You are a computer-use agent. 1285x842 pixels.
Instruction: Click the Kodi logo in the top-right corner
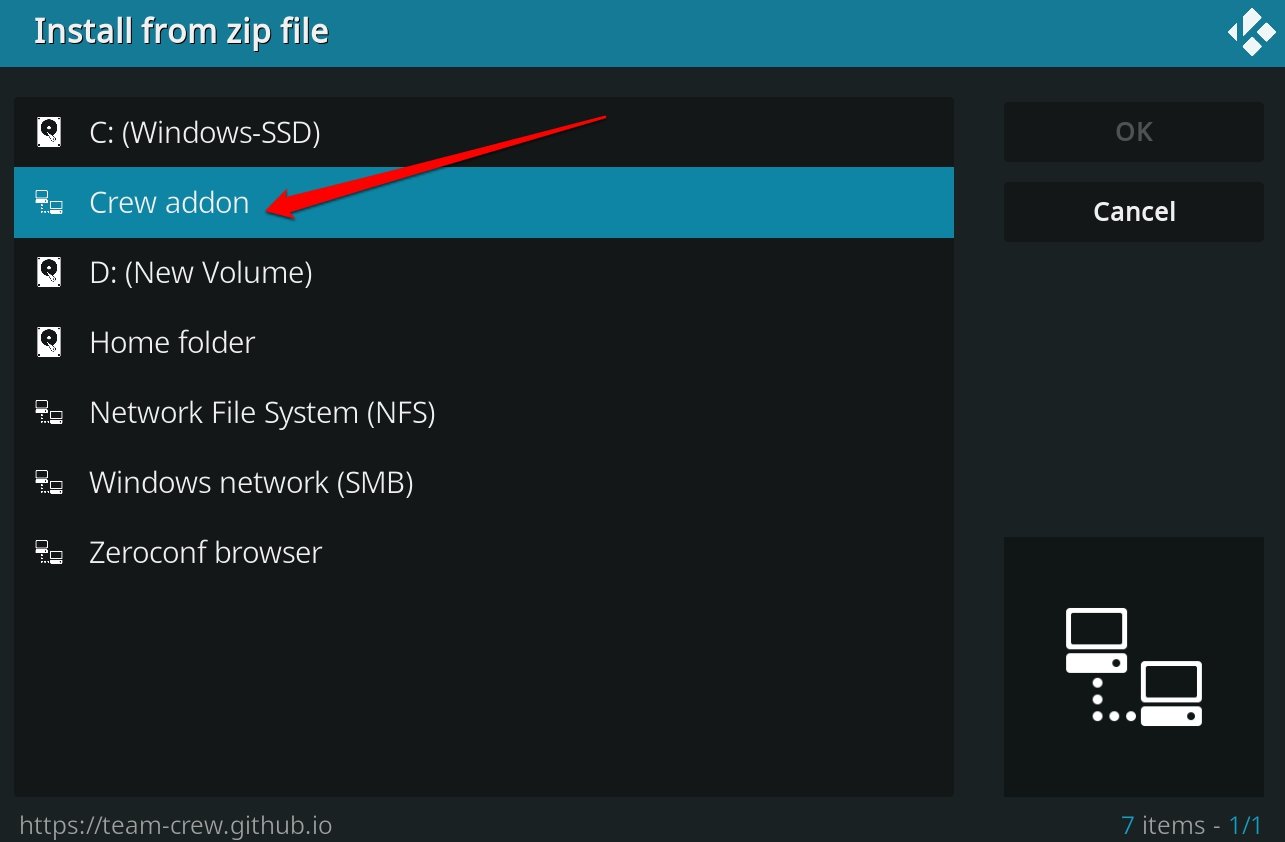pyautogui.click(x=1250, y=32)
